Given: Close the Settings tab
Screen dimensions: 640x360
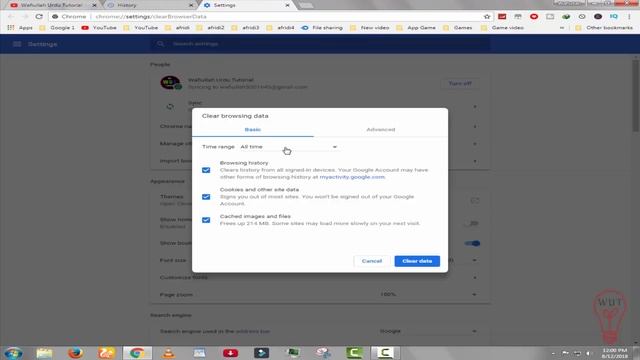Looking at the screenshot, I should coord(287,5).
